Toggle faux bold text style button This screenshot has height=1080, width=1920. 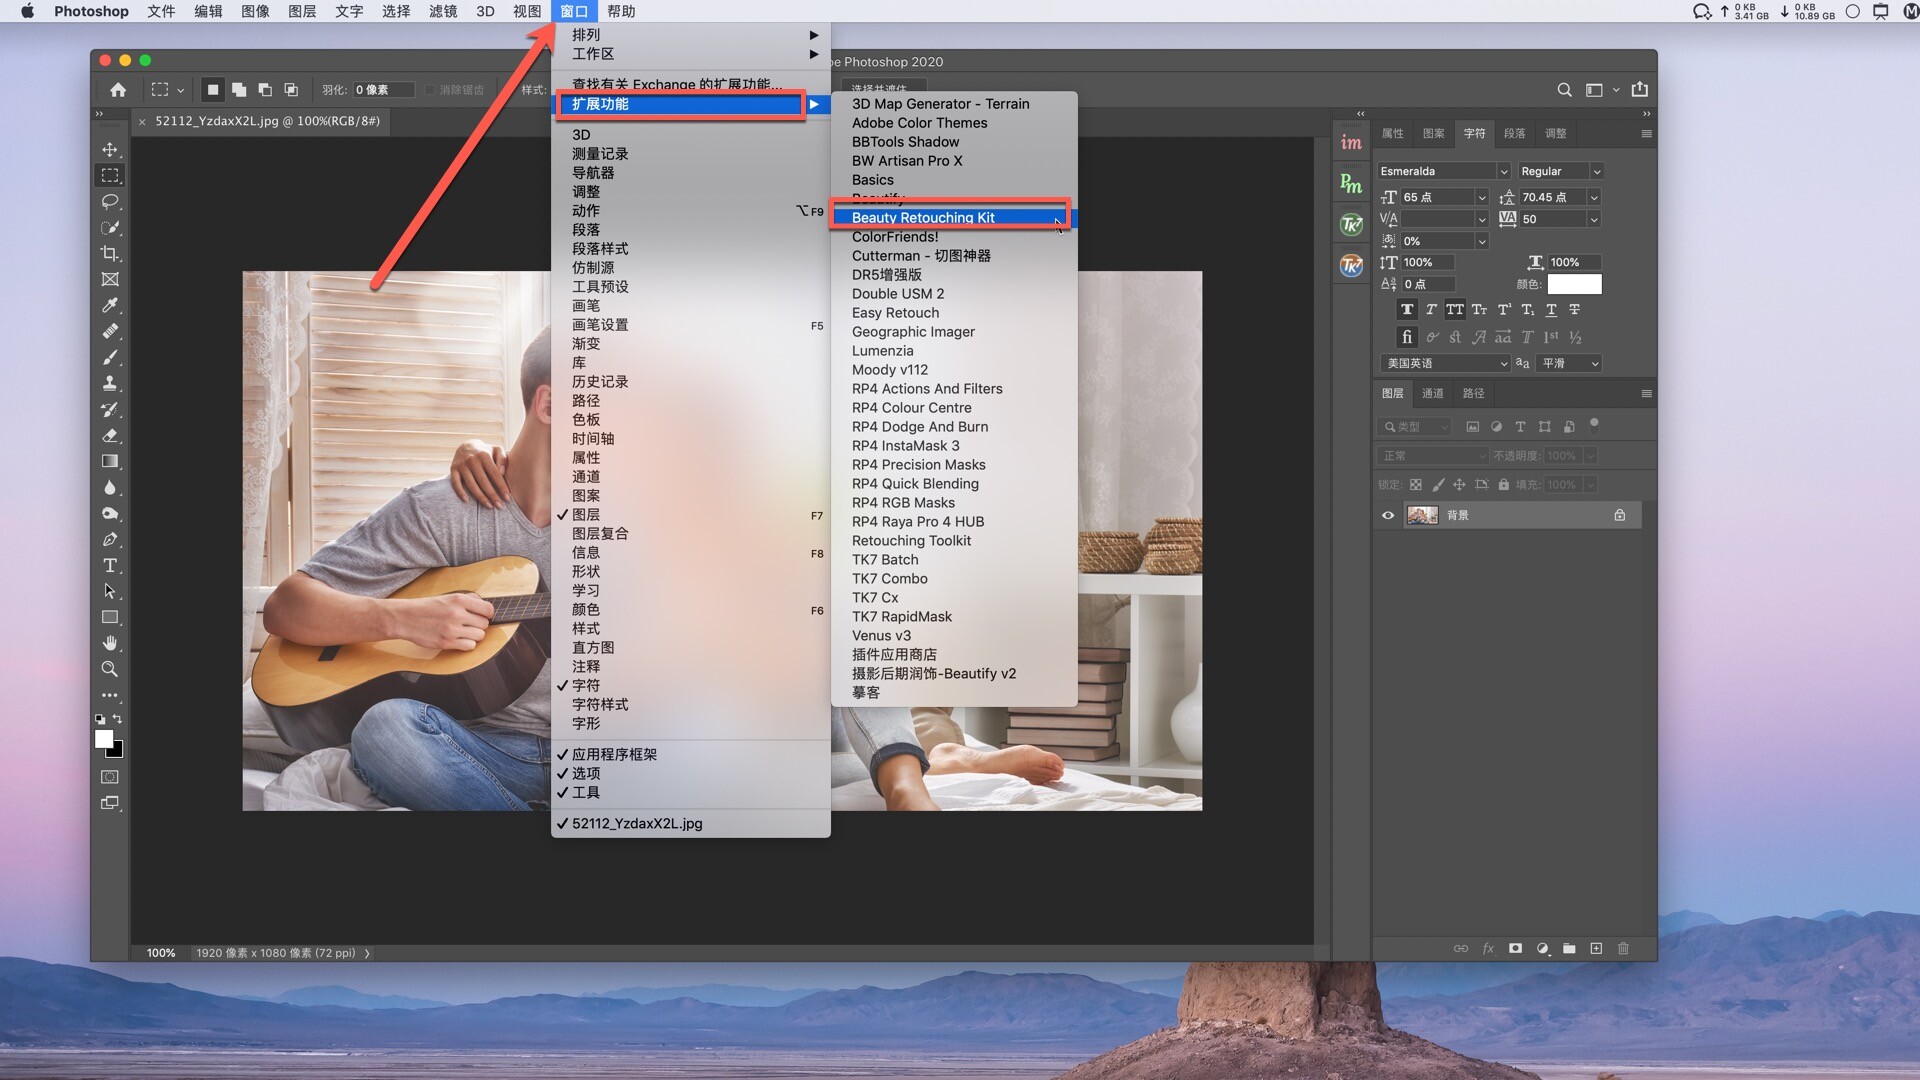pos(1407,310)
